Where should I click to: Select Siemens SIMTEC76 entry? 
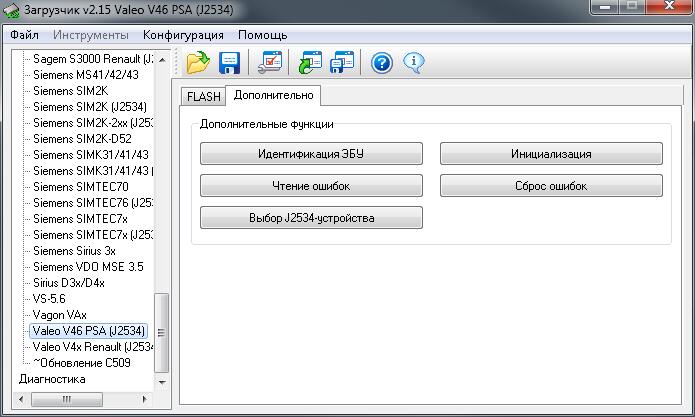coord(93,203)
